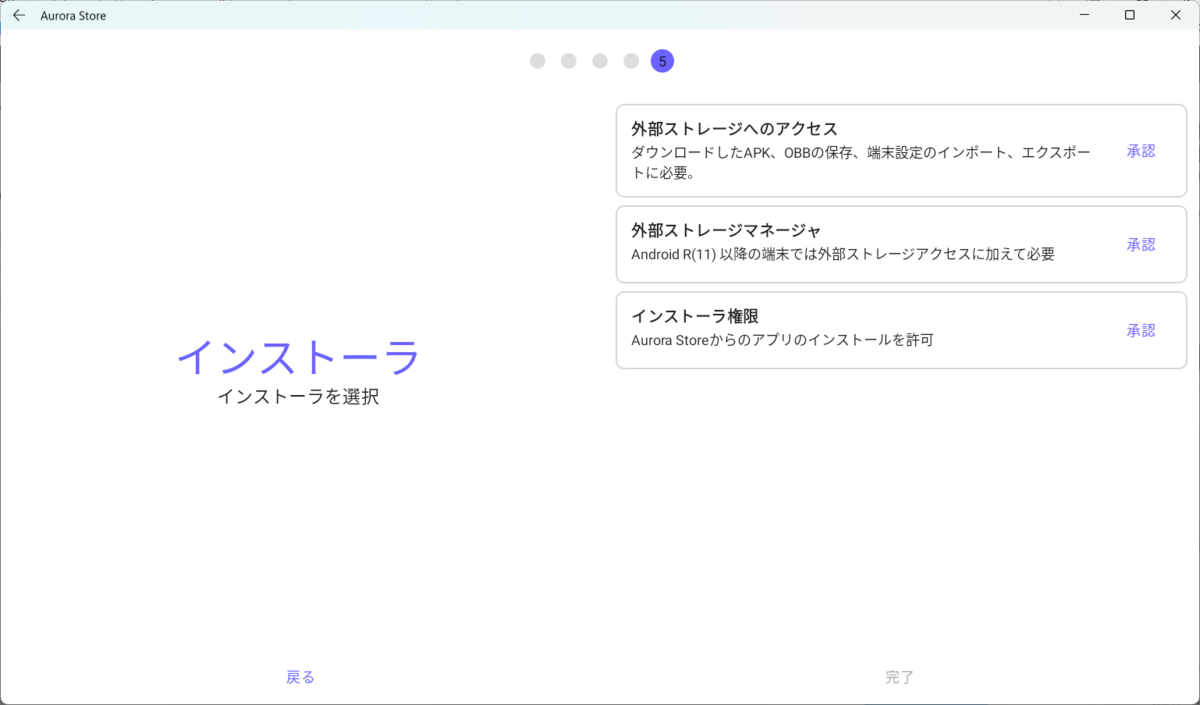Click the 戻る button at the bottom
1200x705 pixels.
pyautogui.click(x=300, y=677)
